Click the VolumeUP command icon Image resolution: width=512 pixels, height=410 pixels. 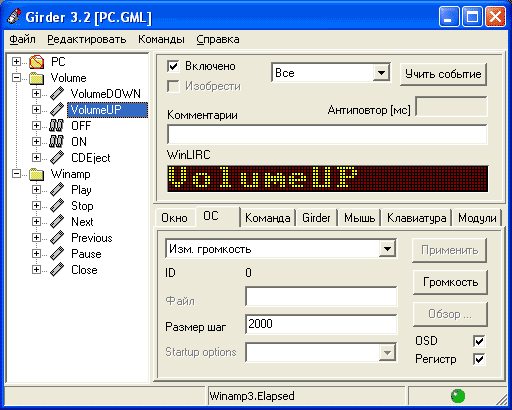tap(57, 110)
